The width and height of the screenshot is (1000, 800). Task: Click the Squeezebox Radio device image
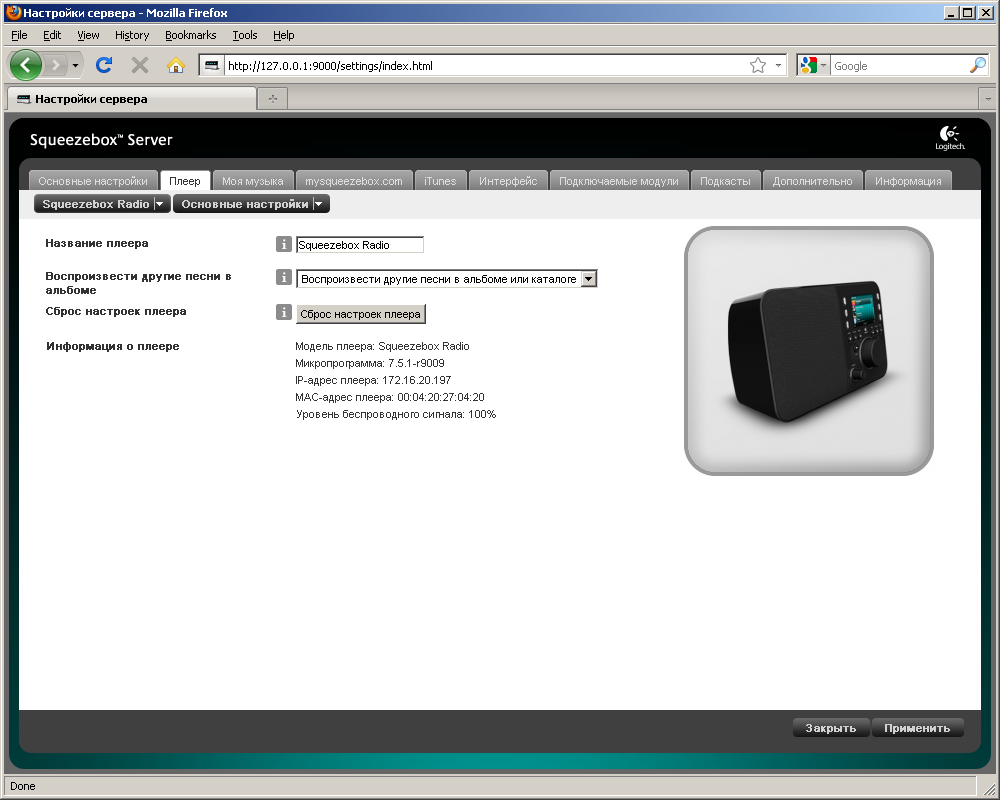point(809,351)
